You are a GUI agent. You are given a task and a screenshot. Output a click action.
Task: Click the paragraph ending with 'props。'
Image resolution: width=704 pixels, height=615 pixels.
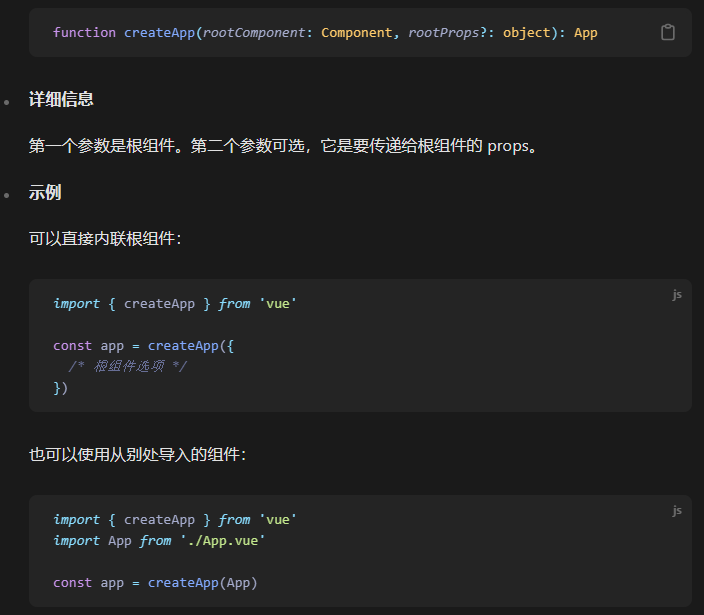tap(283, 146)
